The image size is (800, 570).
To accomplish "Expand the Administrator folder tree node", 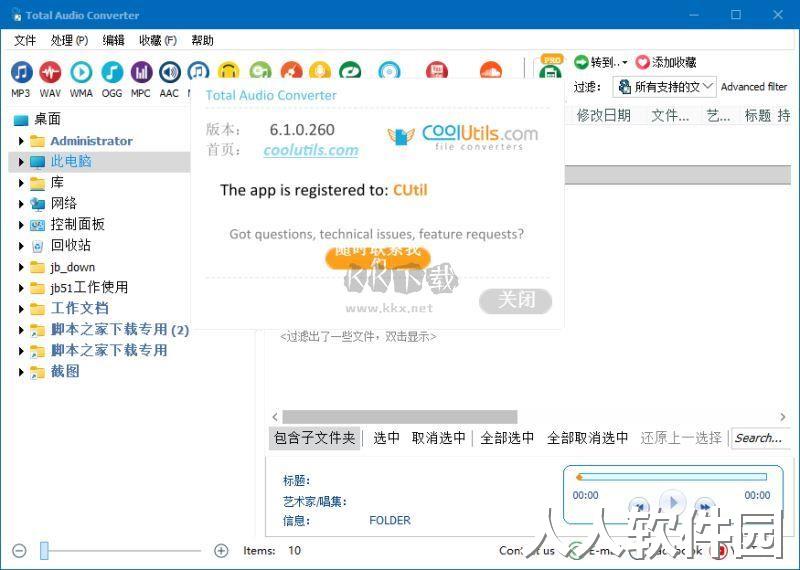I will click(21, 141).
